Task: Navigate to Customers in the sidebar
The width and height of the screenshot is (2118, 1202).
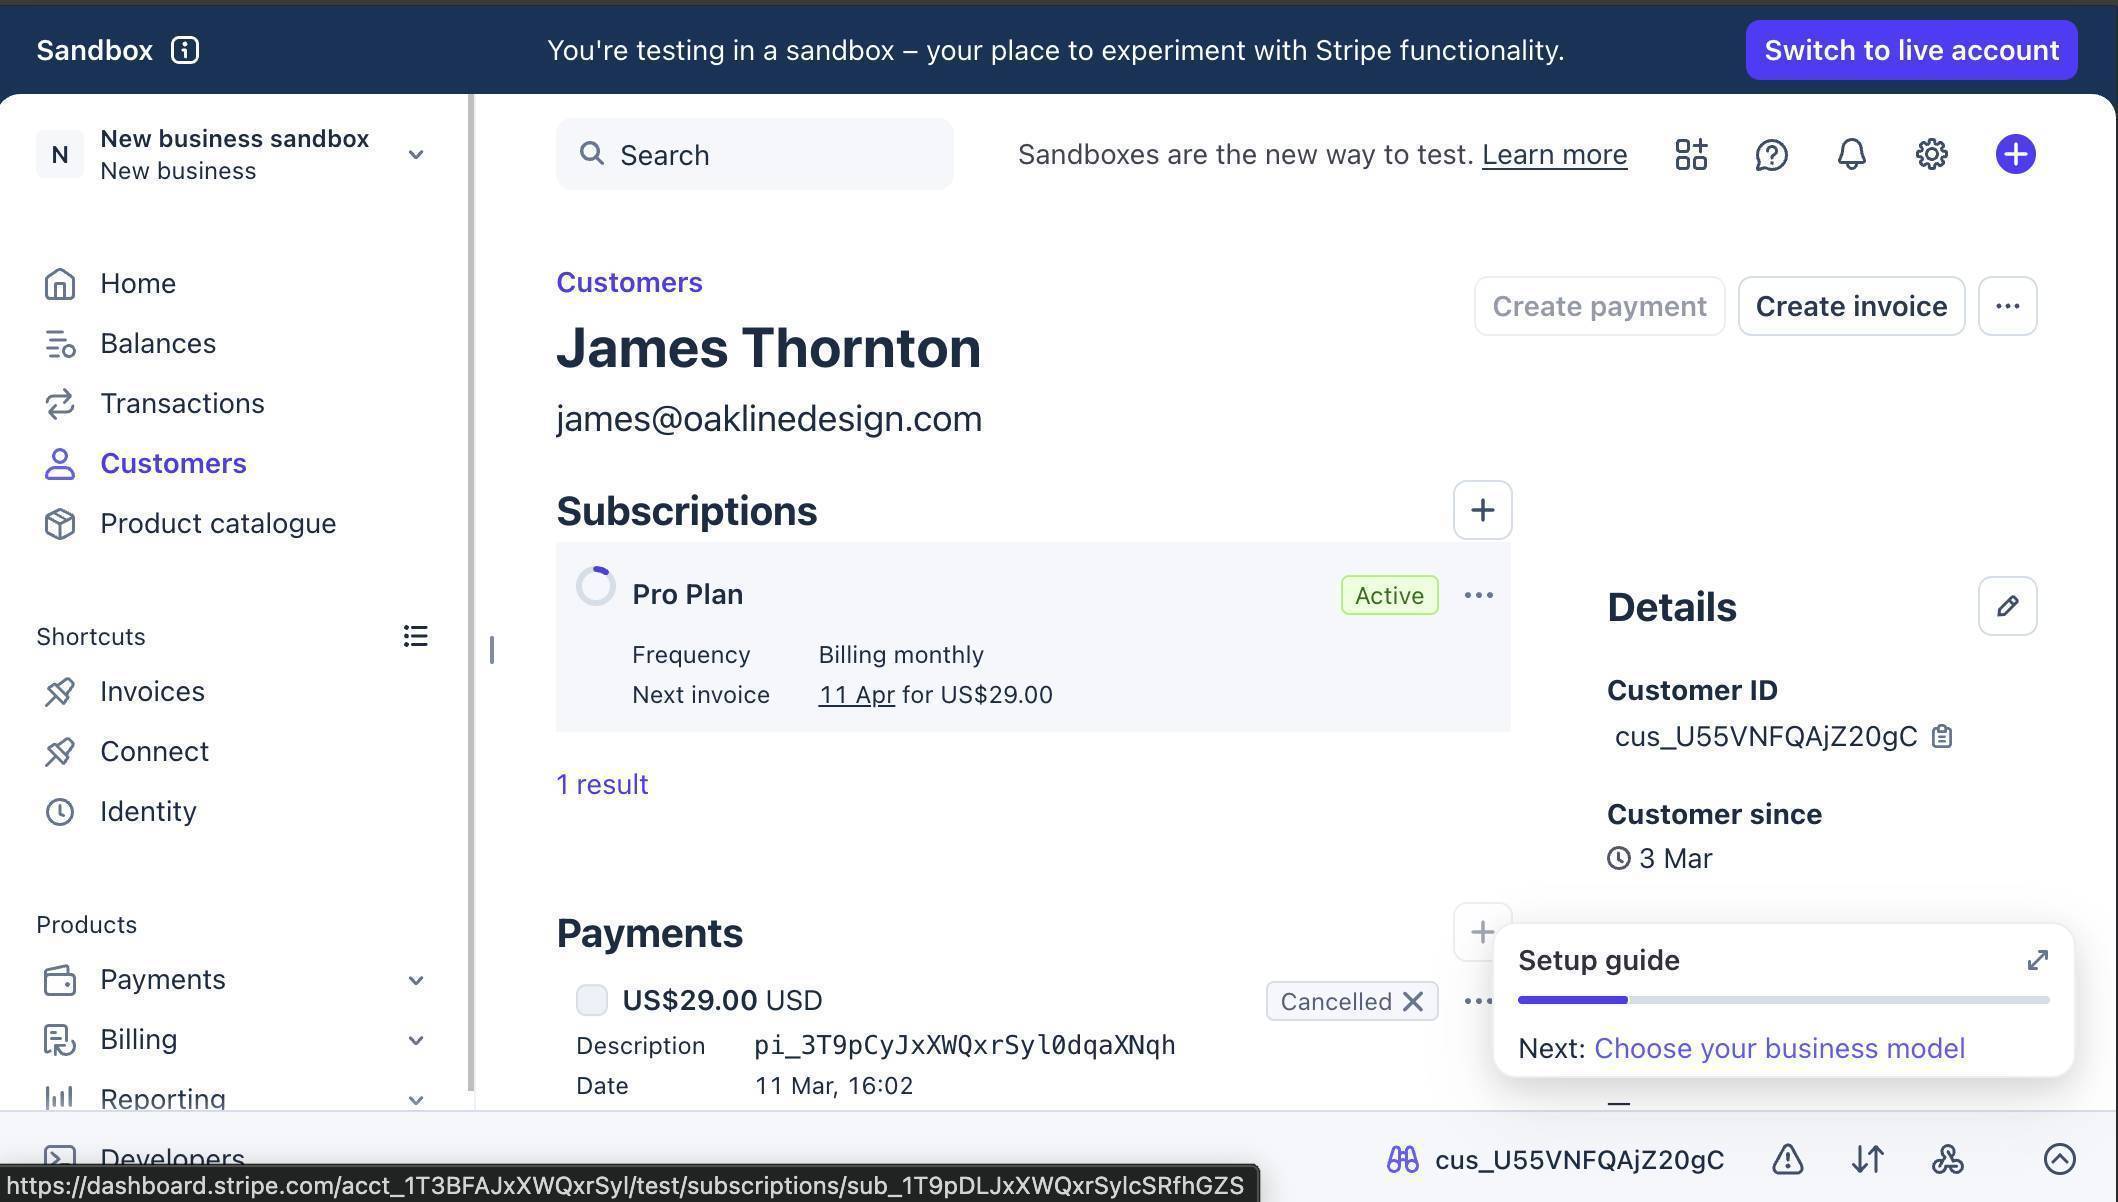Action: tap(173, 463)
